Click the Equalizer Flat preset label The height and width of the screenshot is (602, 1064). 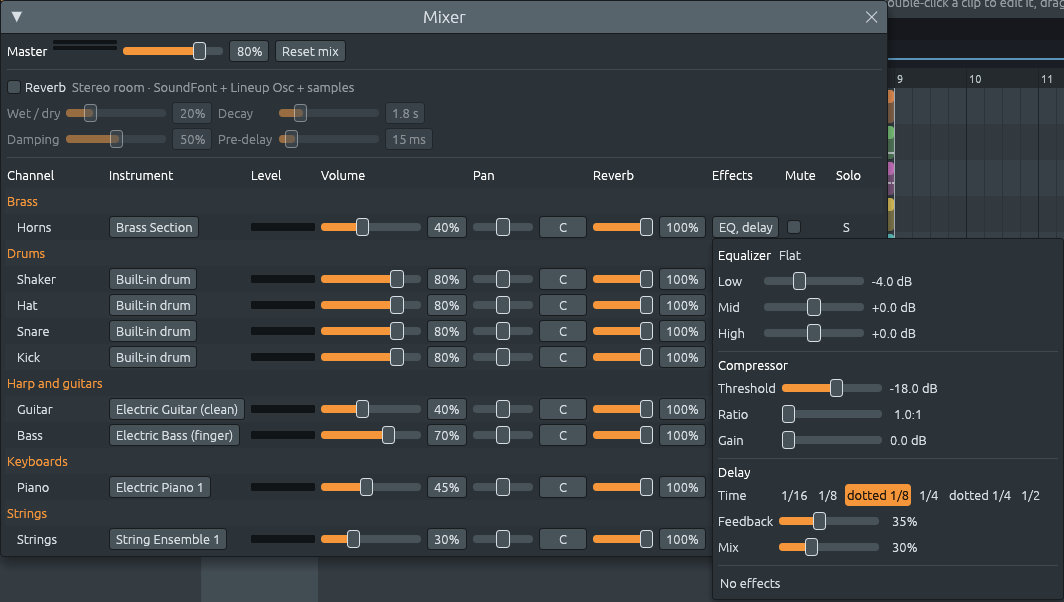(x=789, y=255)
